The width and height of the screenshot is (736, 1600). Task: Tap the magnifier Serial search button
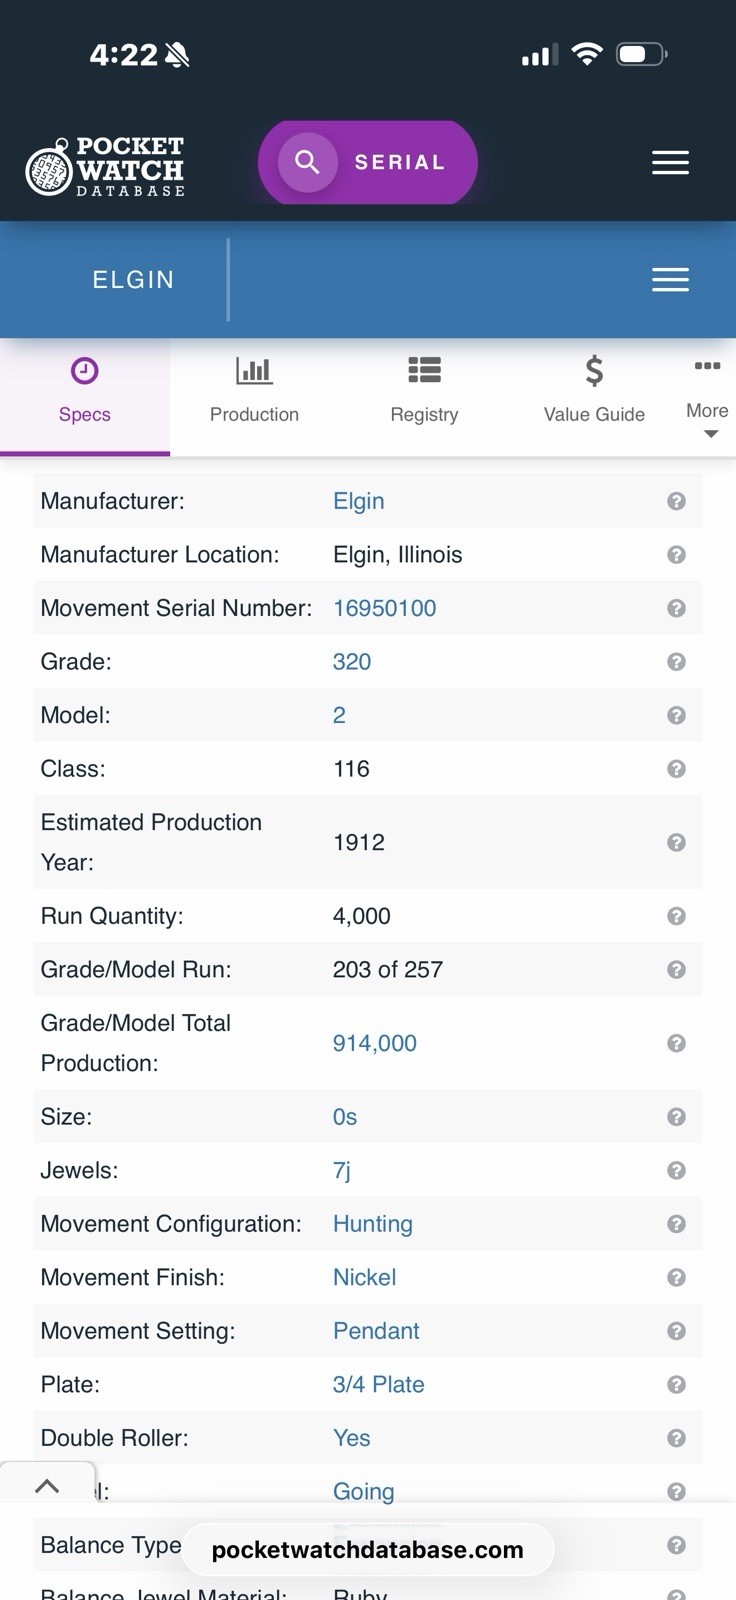coord(367,162)
